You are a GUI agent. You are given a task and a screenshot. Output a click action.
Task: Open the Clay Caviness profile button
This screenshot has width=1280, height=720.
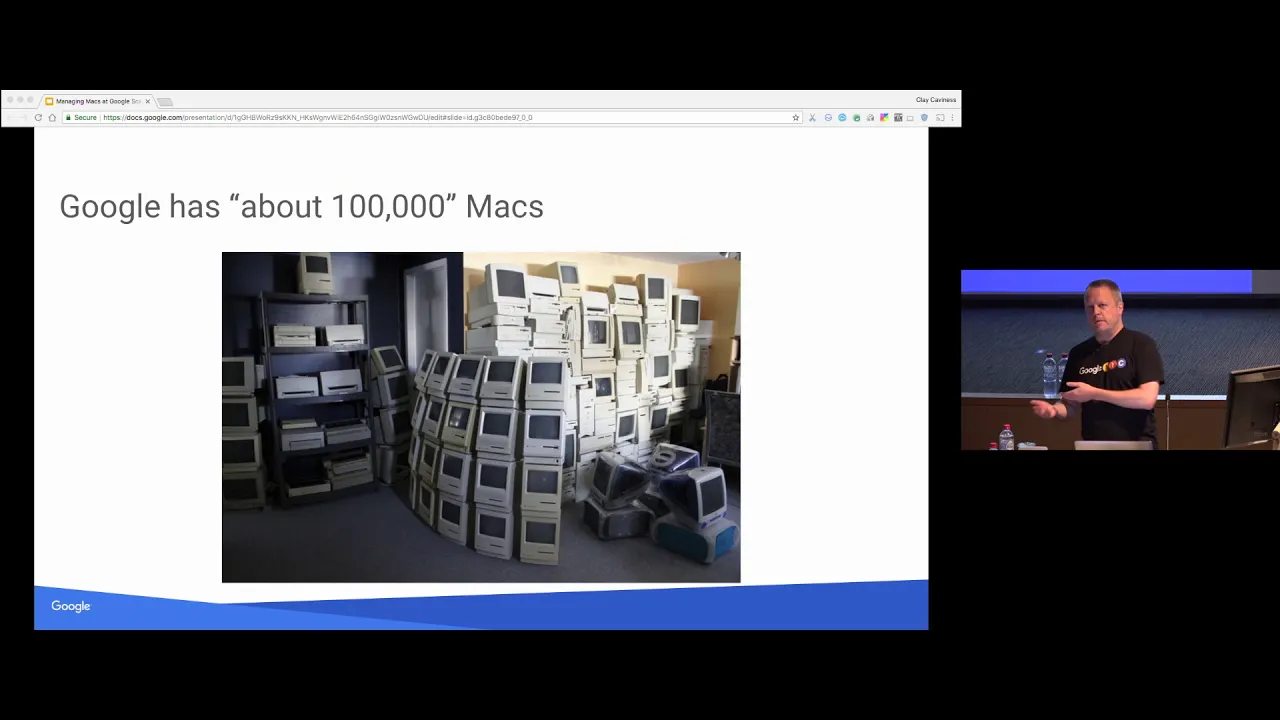click(x=936, y=100)
